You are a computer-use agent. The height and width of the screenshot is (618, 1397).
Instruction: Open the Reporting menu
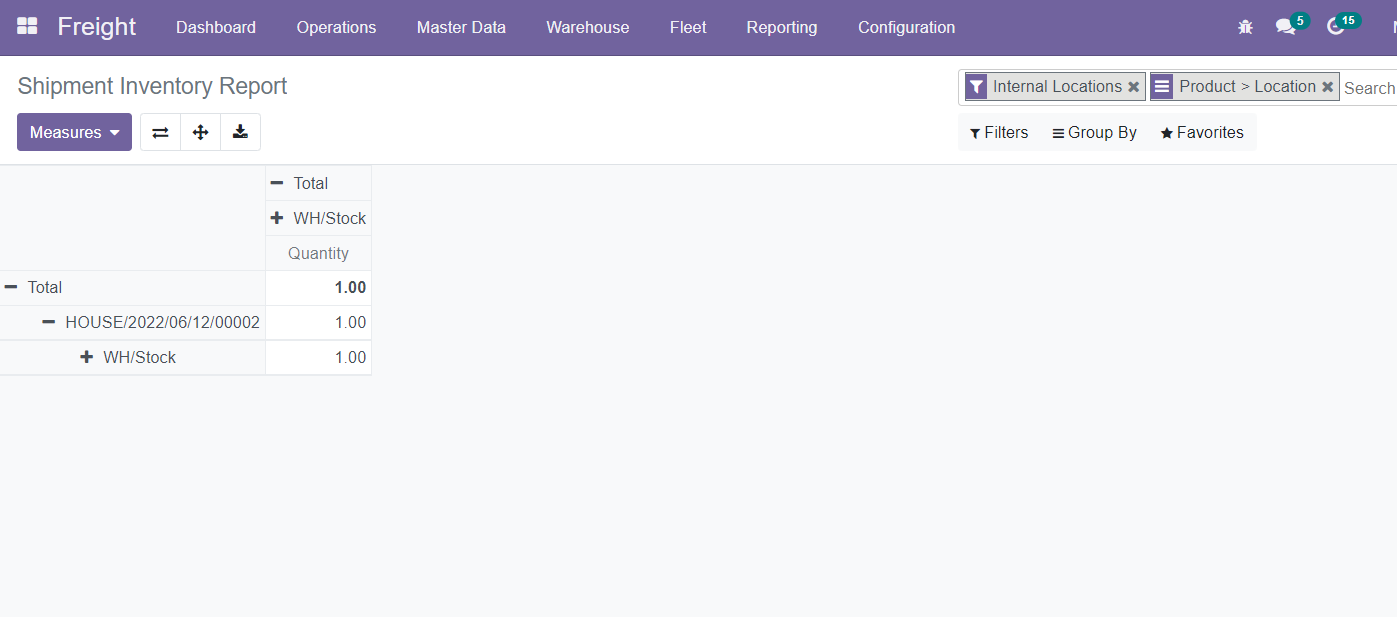[781, 27]
